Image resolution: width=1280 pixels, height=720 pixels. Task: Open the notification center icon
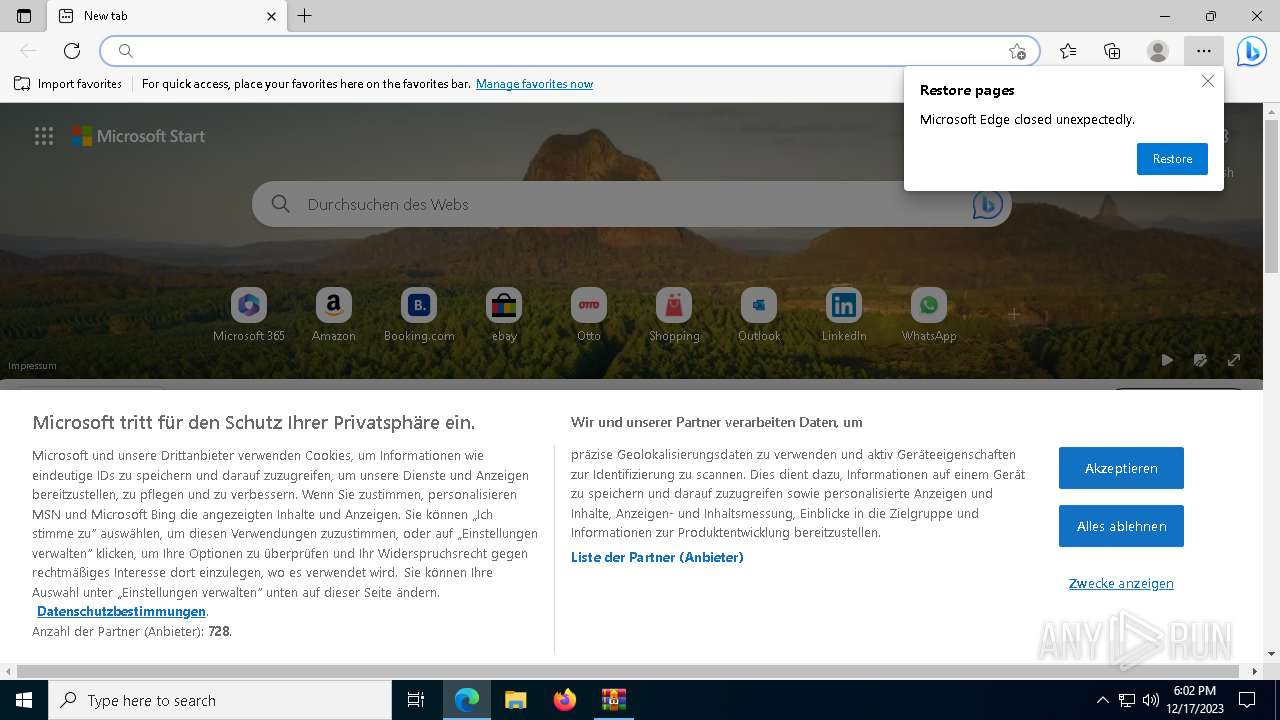tap(1247, 700)
